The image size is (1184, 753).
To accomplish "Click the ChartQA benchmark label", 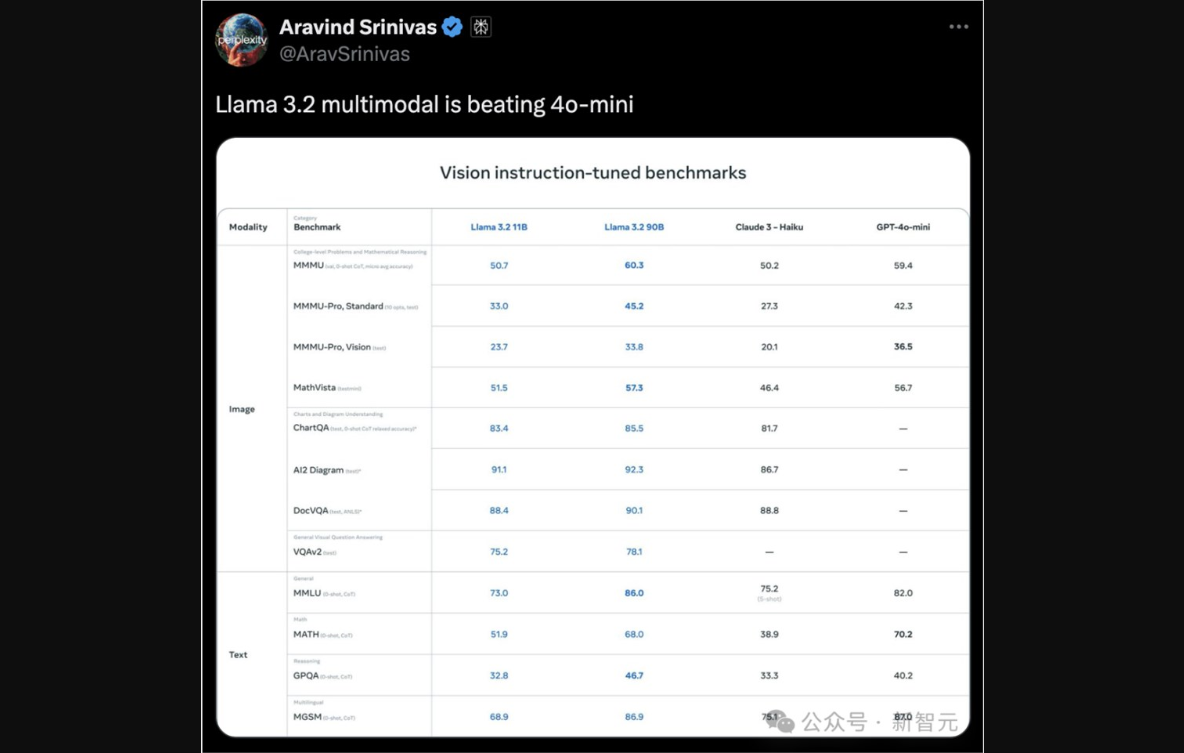I will 311,427.
